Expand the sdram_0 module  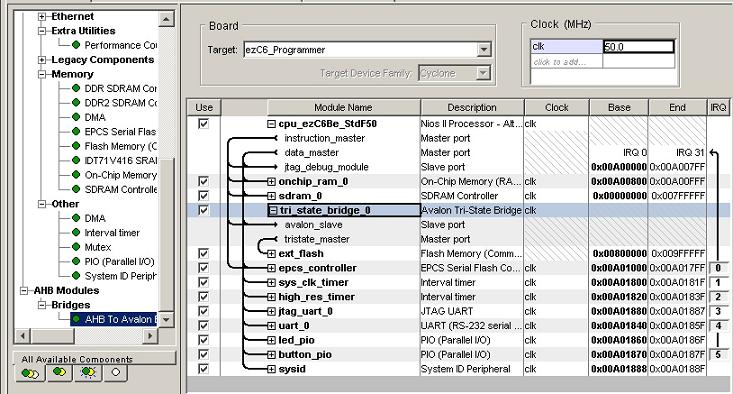[x=271, y=196]
